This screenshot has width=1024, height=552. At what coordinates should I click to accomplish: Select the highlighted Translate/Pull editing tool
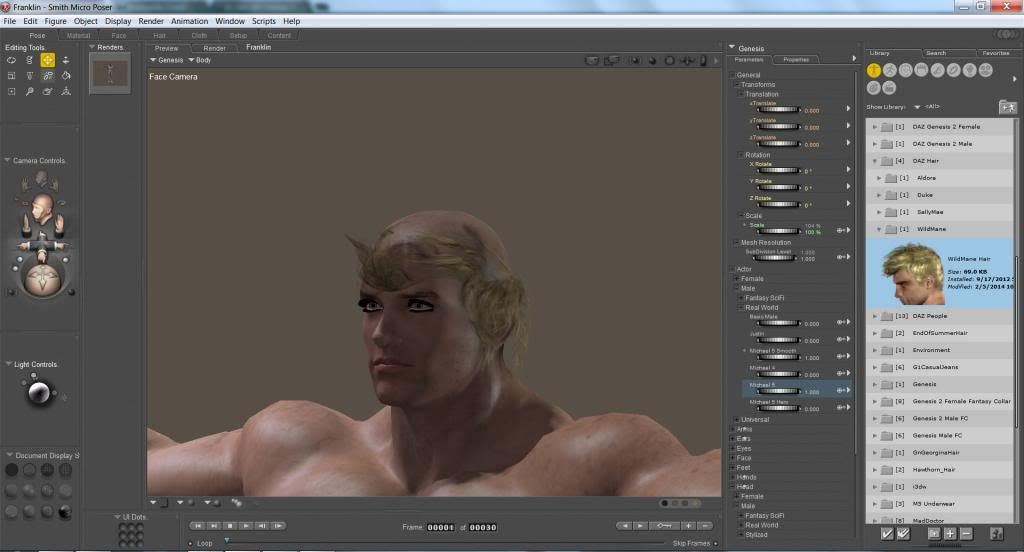(x=47, y=60)
